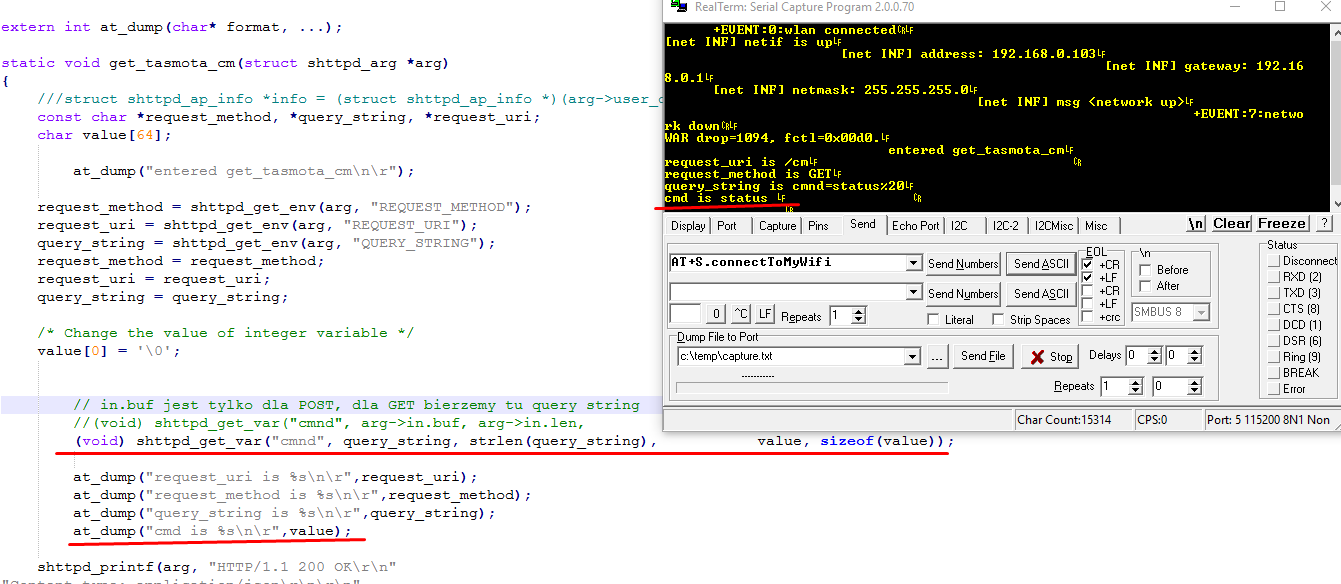Click the Clear button to clear terminal
Viewport: 1341px width, 584px height.
pos(1231,223)
